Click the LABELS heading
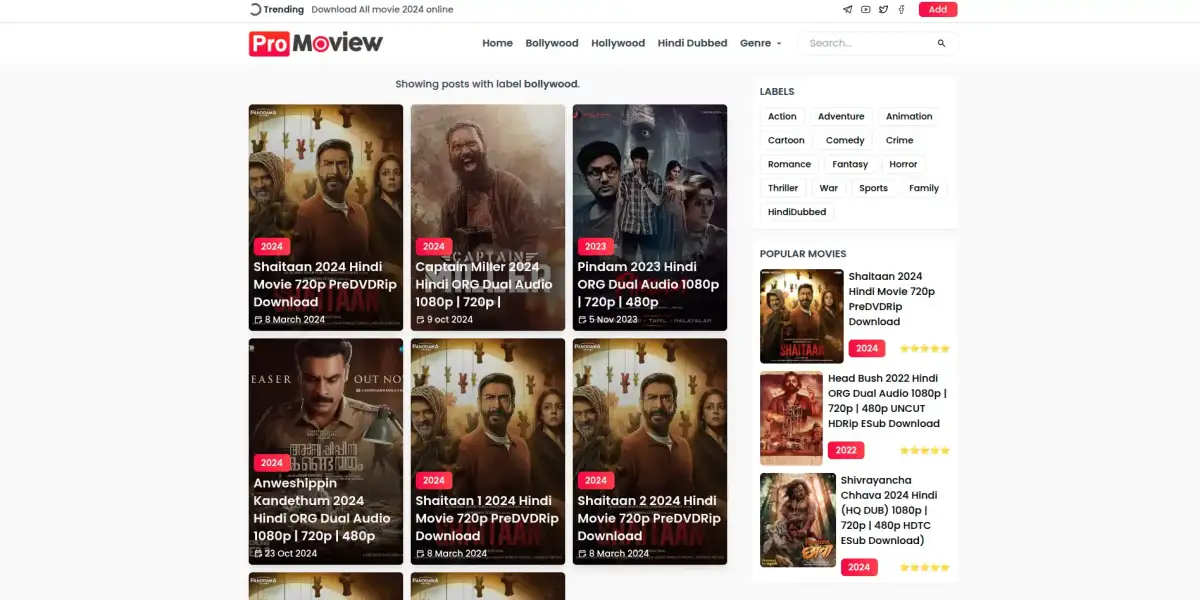Image resolution: width=1200 pixels, height=600 pixels. click(777, 92)
